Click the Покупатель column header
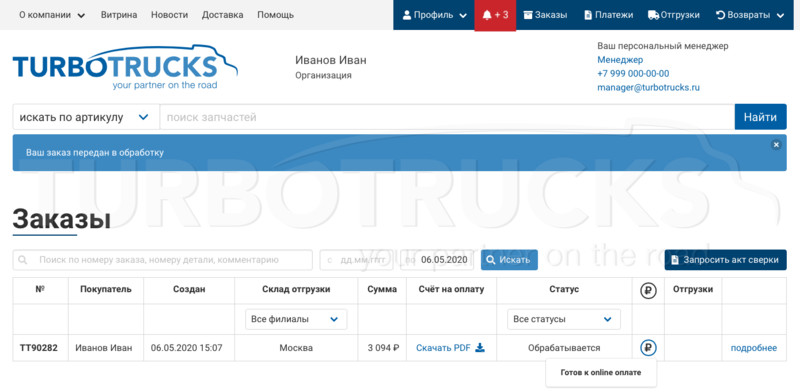 click(x=106, y=289)
